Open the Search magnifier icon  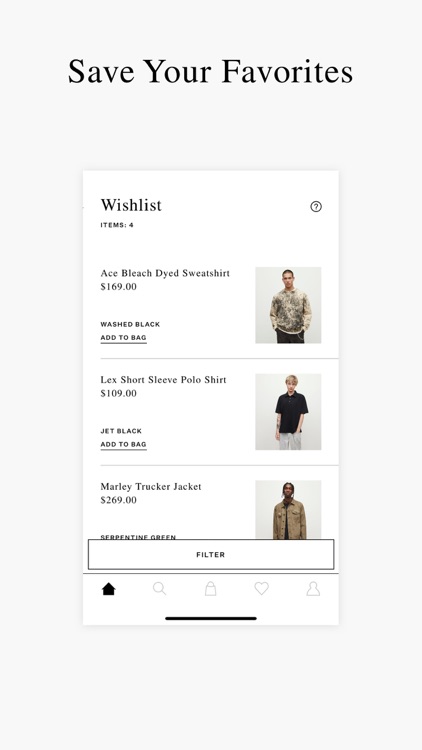(x=159, y=588)
